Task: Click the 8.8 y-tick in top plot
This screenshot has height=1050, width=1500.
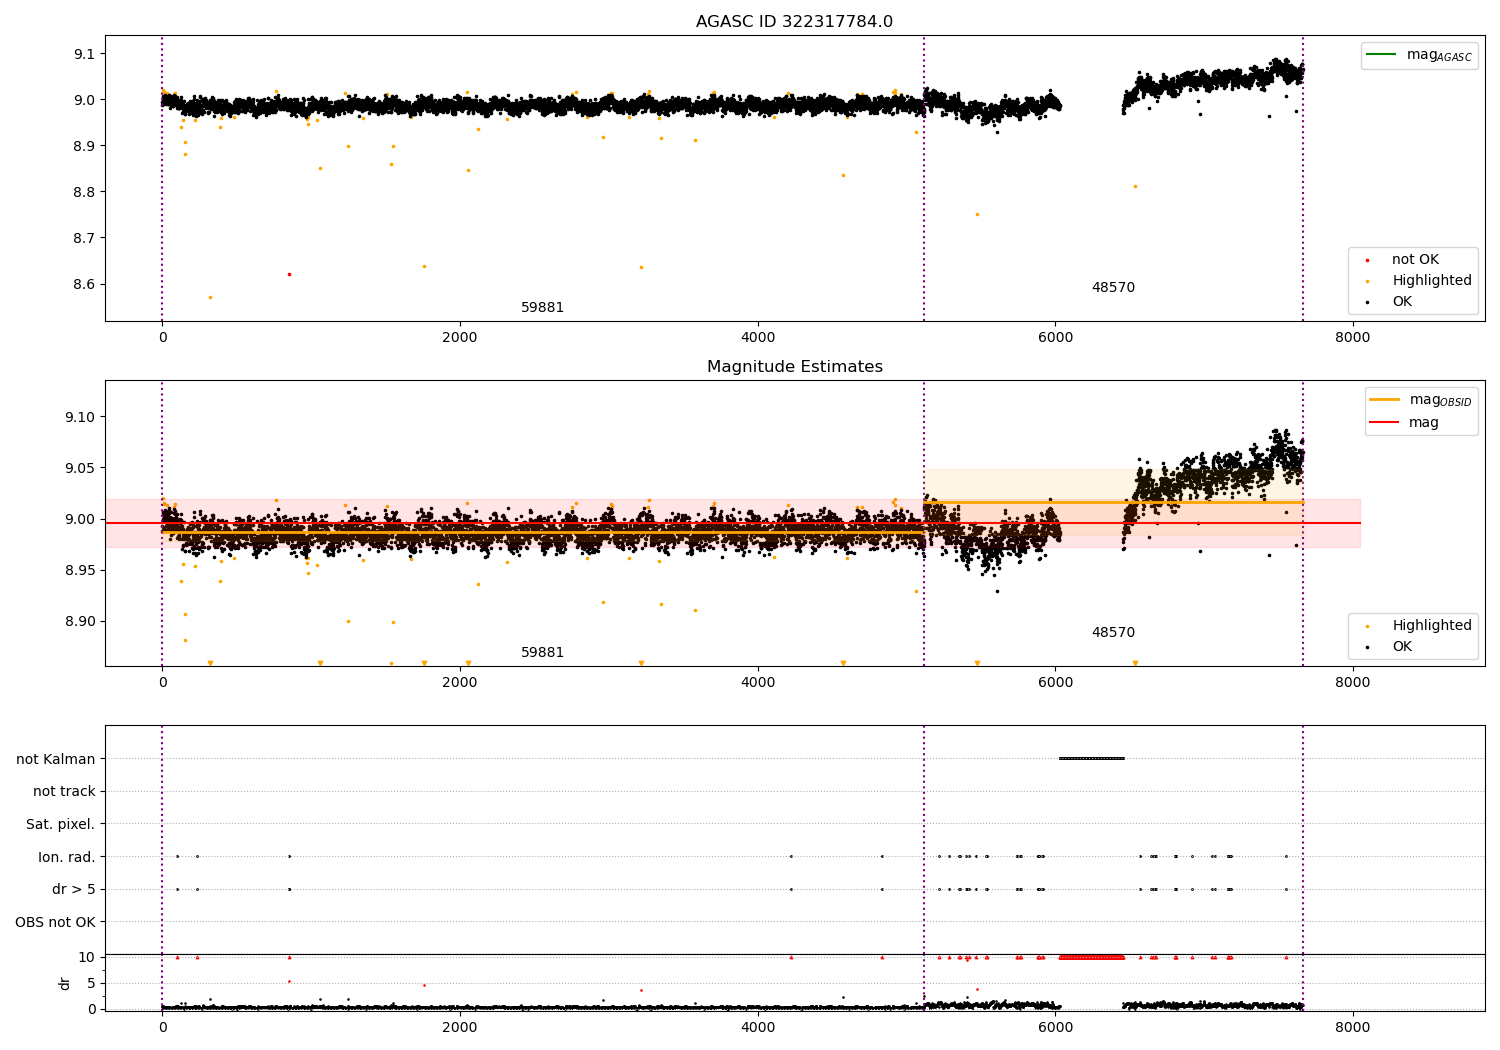Action: 85,192
